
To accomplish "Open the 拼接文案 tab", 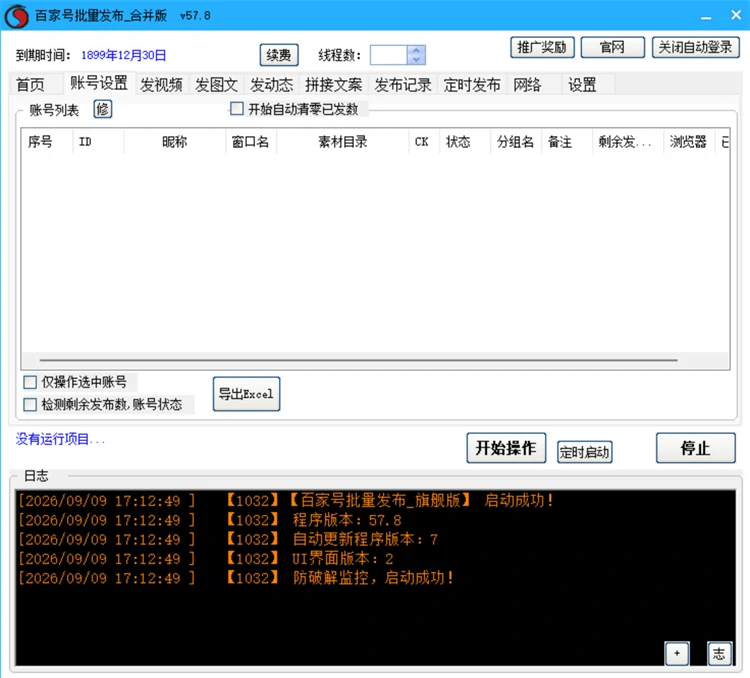I will (333, 85).
